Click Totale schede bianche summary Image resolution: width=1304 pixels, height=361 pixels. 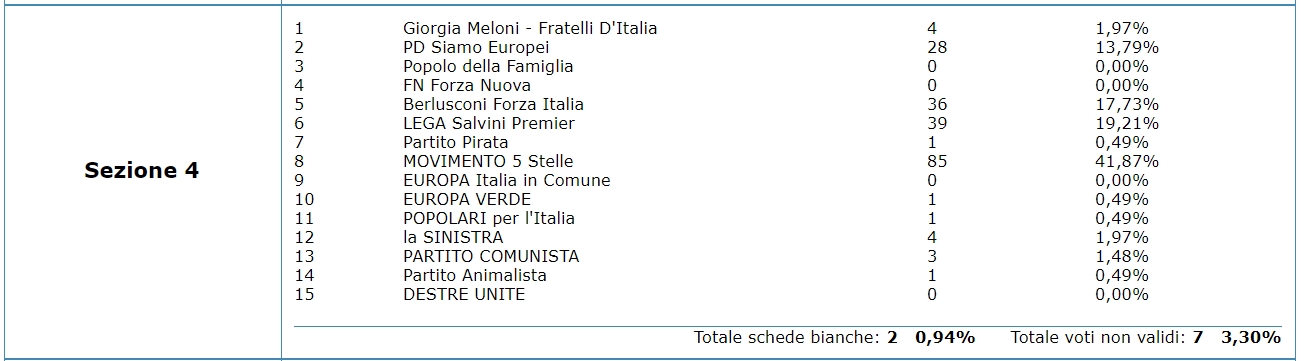834,337
